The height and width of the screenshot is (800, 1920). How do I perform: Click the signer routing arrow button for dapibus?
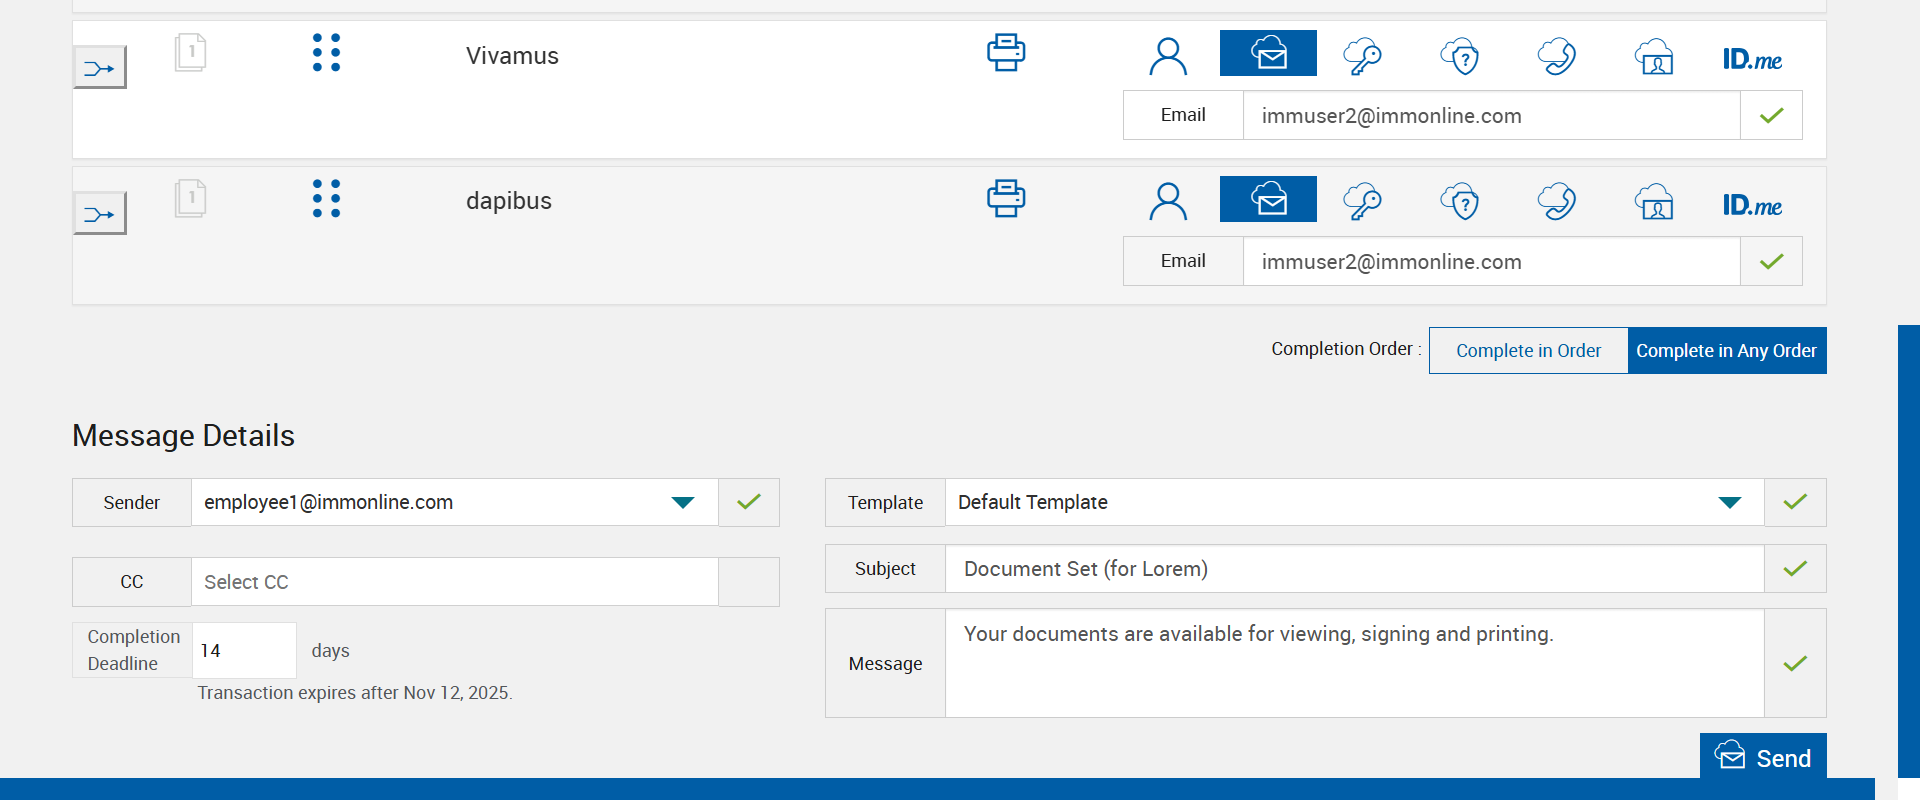pyautogui.click(x=100, y=214)
